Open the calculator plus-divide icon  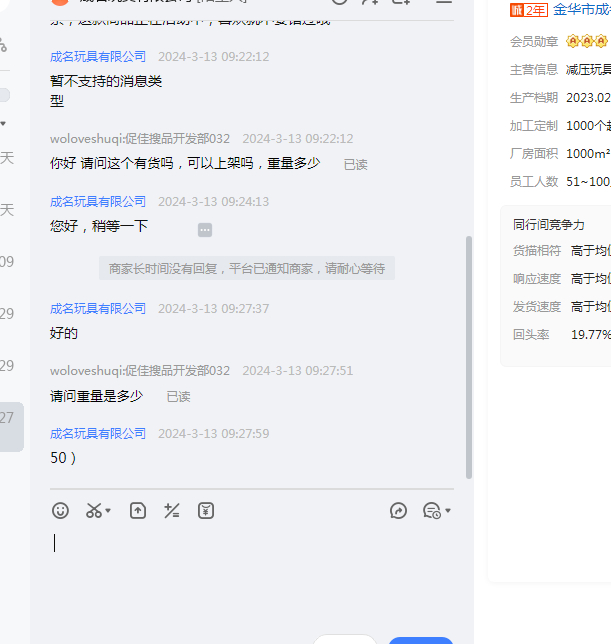pyautogui.click(x=172, y=511)
